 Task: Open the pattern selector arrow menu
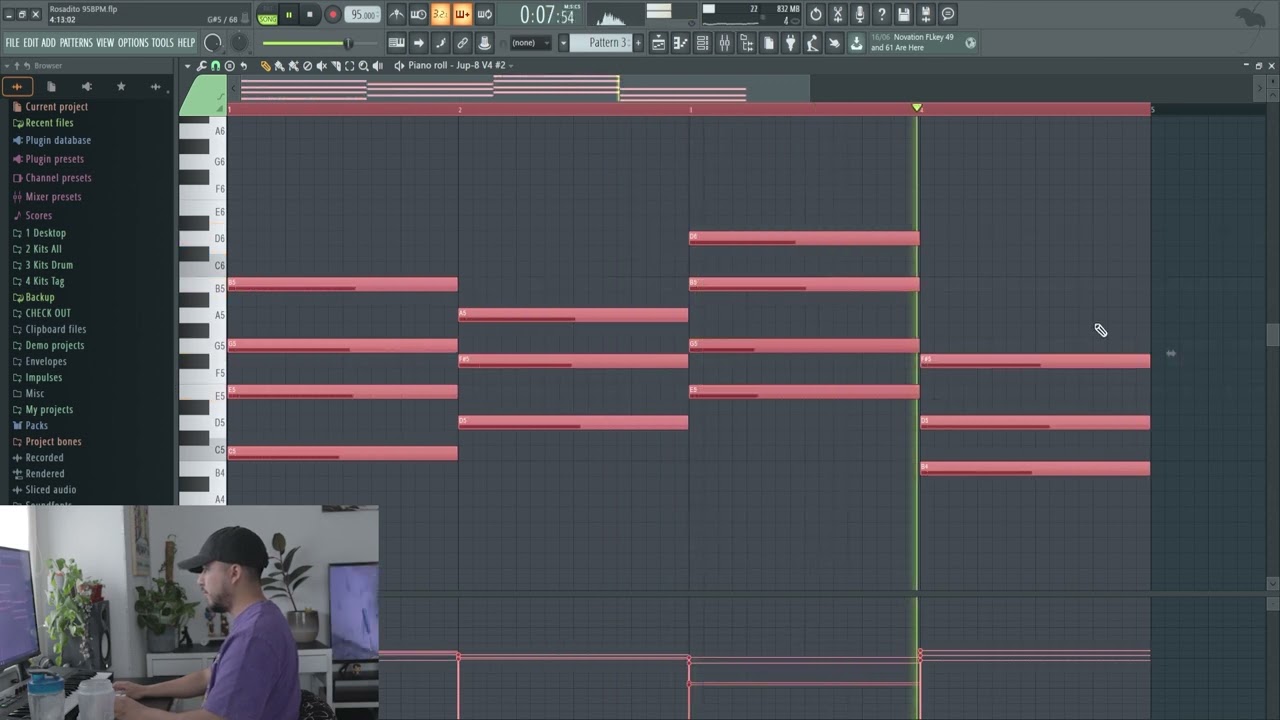click(564, 43)
